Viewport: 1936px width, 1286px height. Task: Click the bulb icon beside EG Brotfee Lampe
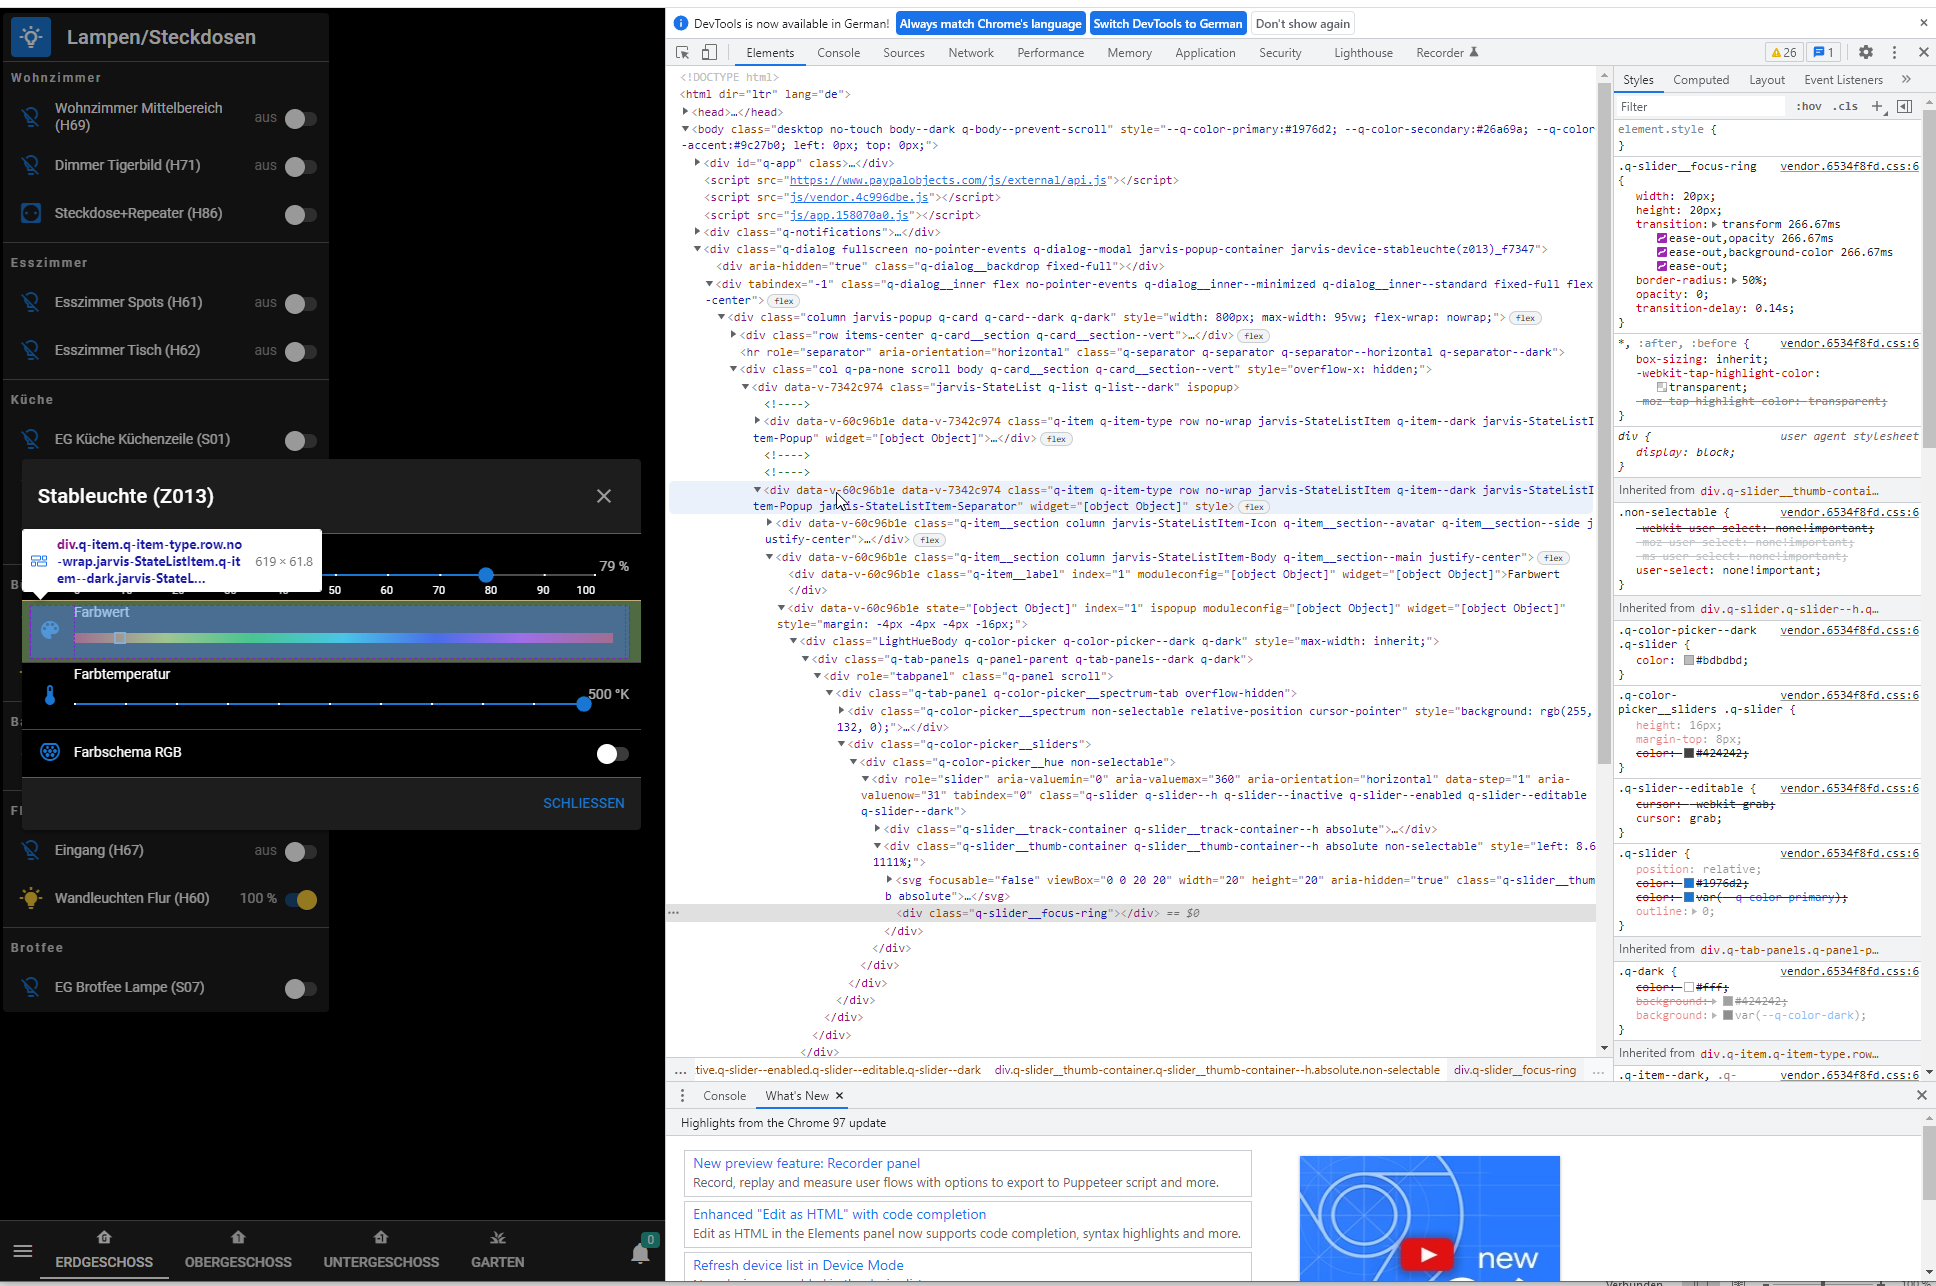31,987
